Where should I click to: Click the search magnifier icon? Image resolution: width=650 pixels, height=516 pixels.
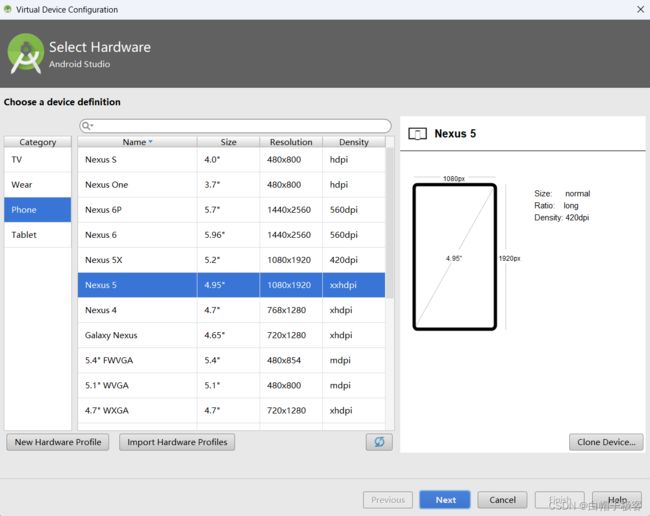coord(87,126)
